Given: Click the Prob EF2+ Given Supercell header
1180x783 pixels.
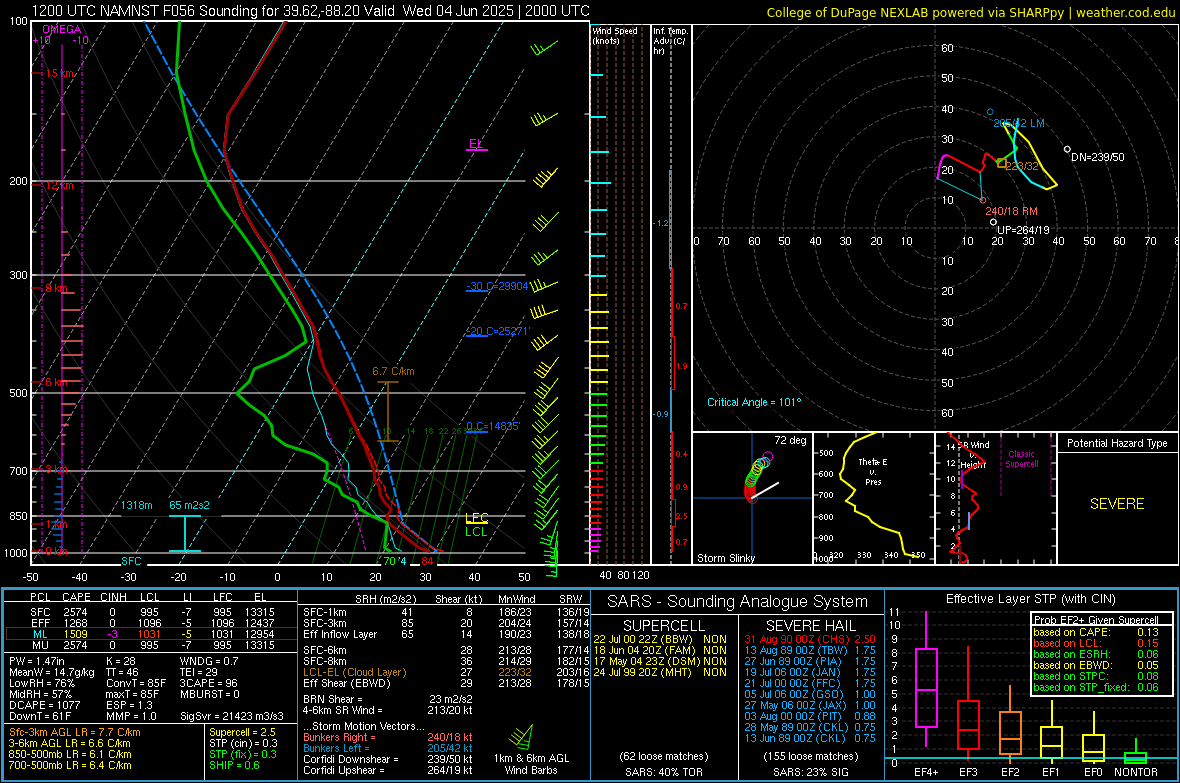Looking at the screenshot, I should [1096, 620].
